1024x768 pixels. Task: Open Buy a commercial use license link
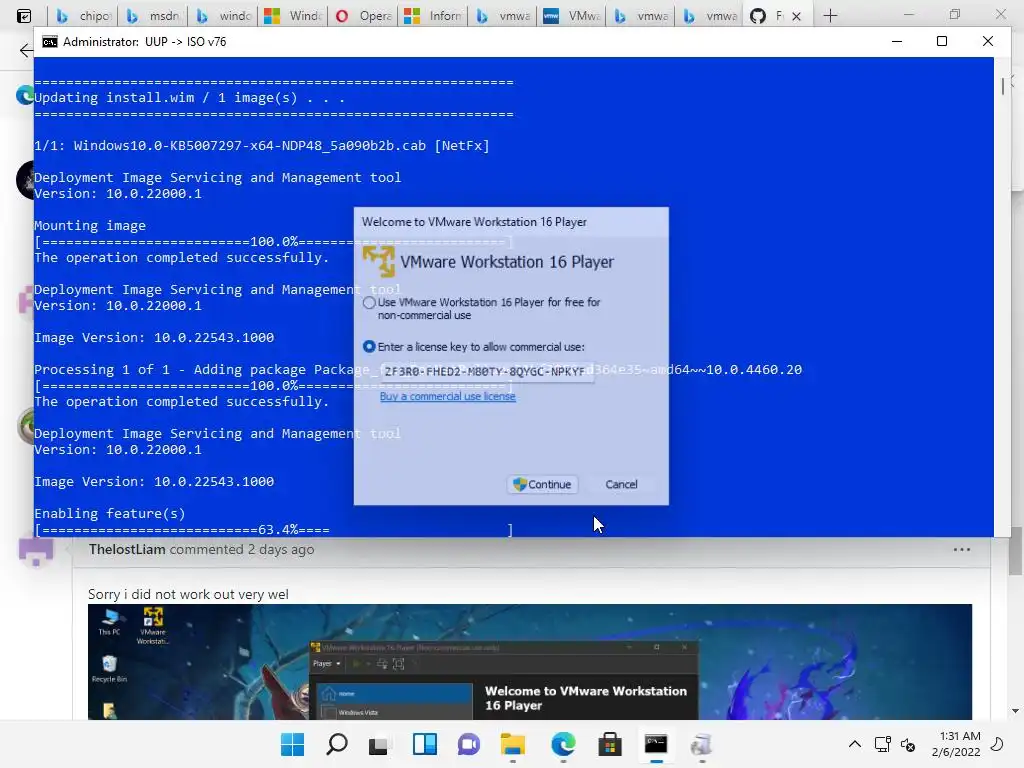pos(447,396)
